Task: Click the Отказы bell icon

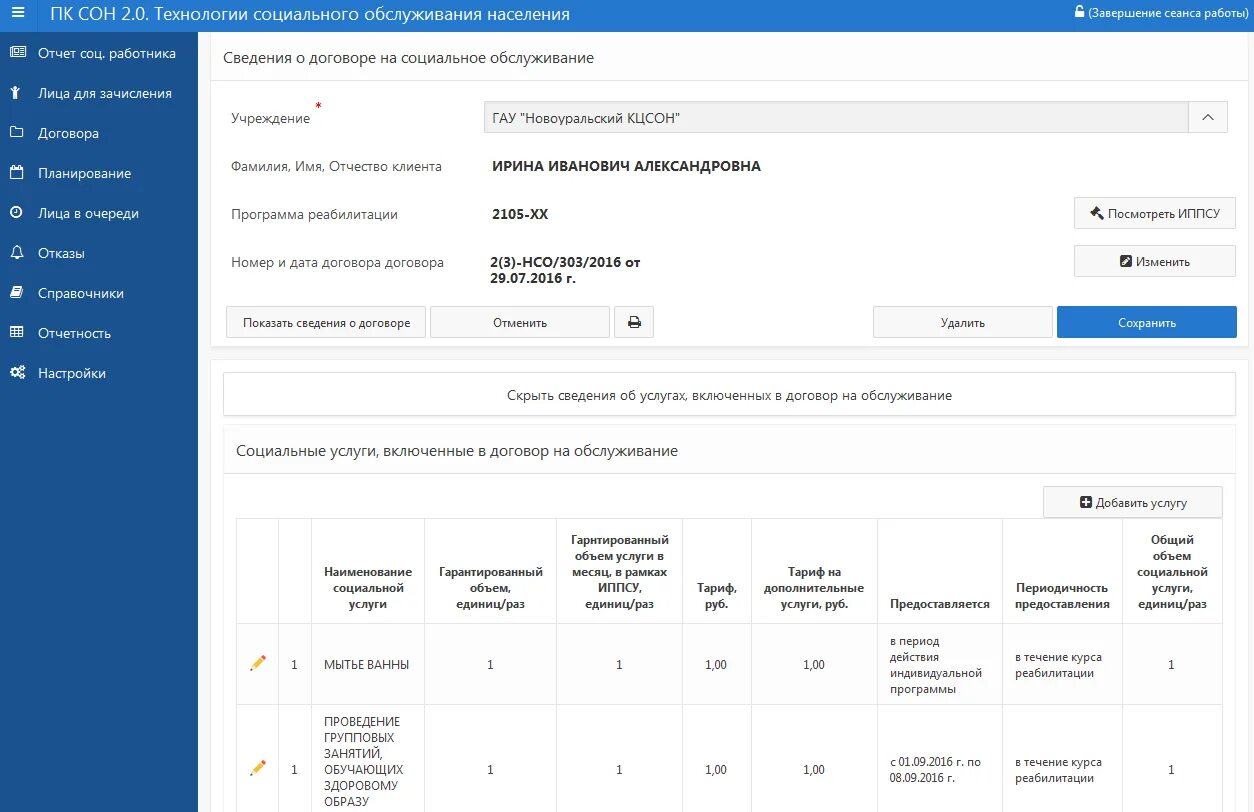Action: point(16,252)
